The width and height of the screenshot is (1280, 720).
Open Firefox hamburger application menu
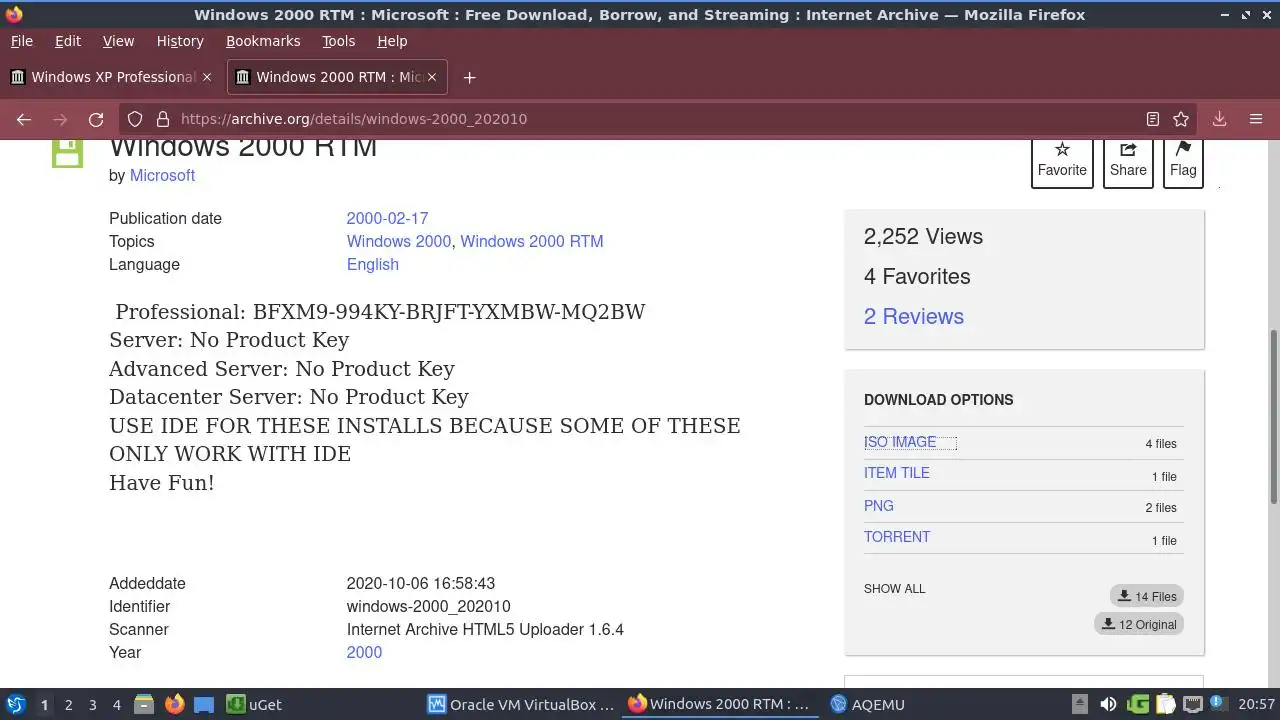pos(1256,119)
